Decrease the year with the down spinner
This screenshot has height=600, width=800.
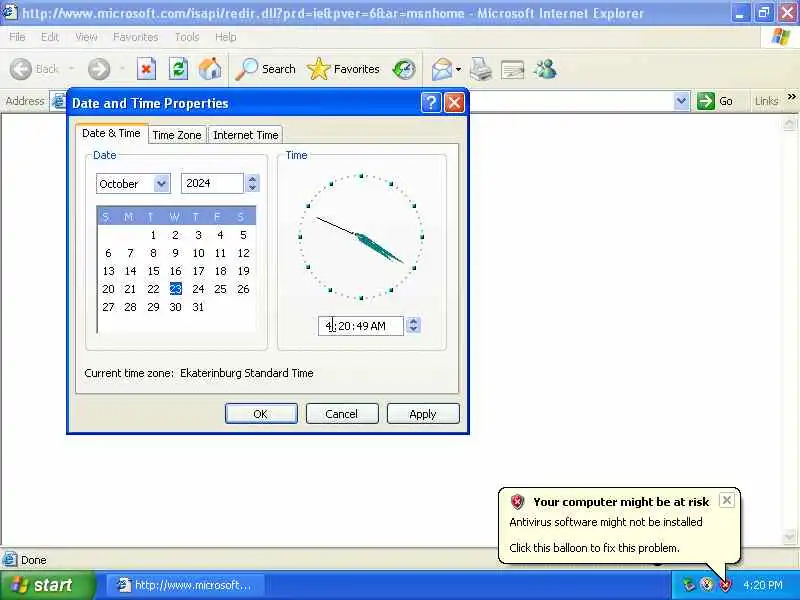252,188
